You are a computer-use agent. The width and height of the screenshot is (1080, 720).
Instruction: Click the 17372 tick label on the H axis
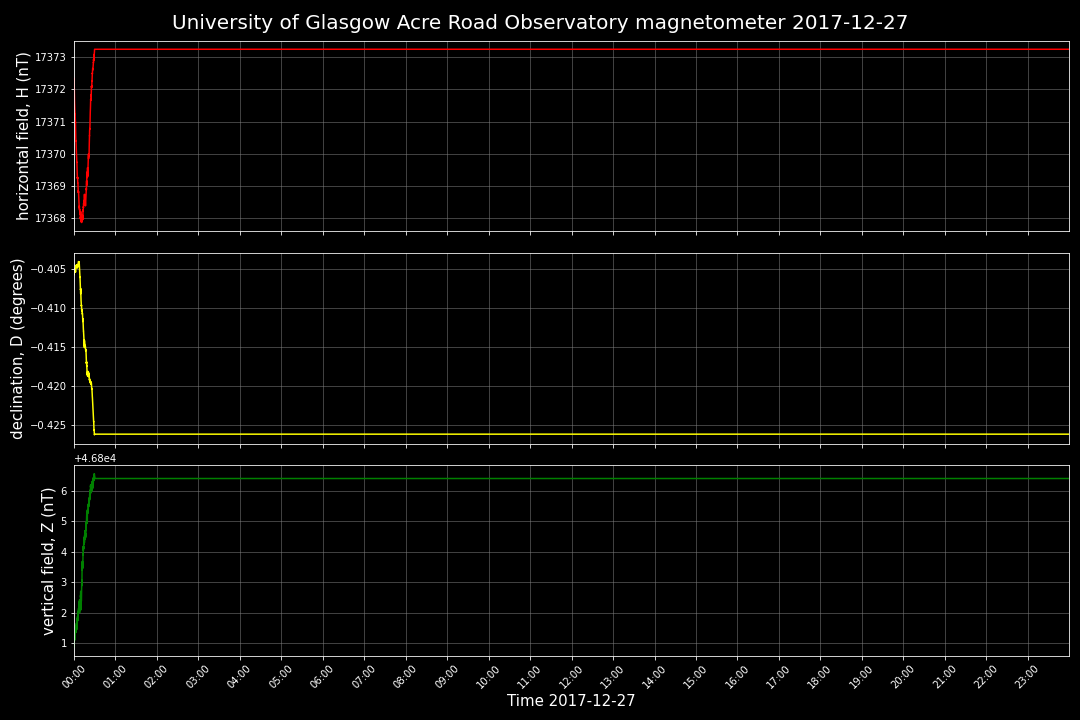click(x=50, y=90)
